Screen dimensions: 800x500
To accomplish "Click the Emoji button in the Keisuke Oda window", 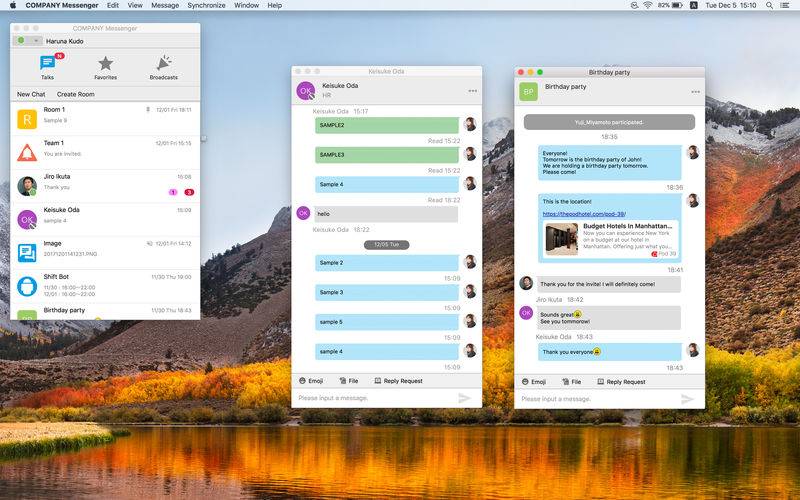I will (311, 381).
